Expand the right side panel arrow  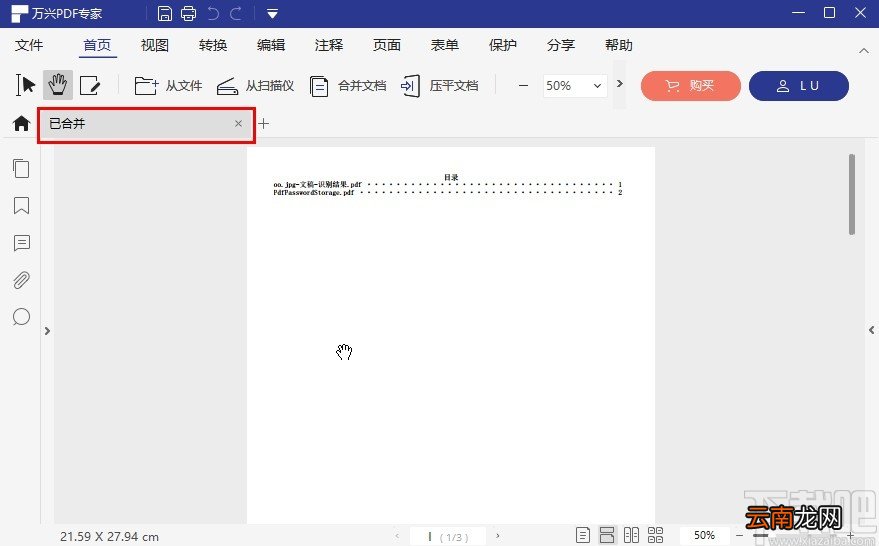tap(872, 330)
